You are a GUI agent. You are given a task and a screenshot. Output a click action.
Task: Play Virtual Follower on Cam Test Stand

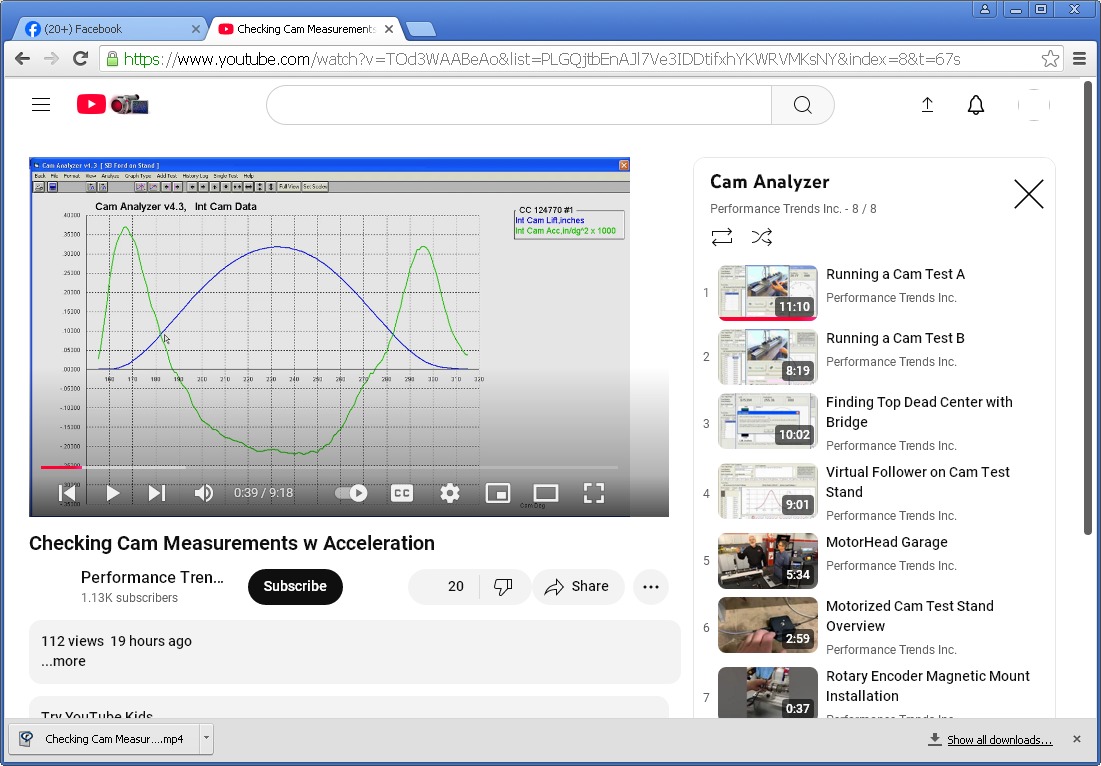pos(767,491)
